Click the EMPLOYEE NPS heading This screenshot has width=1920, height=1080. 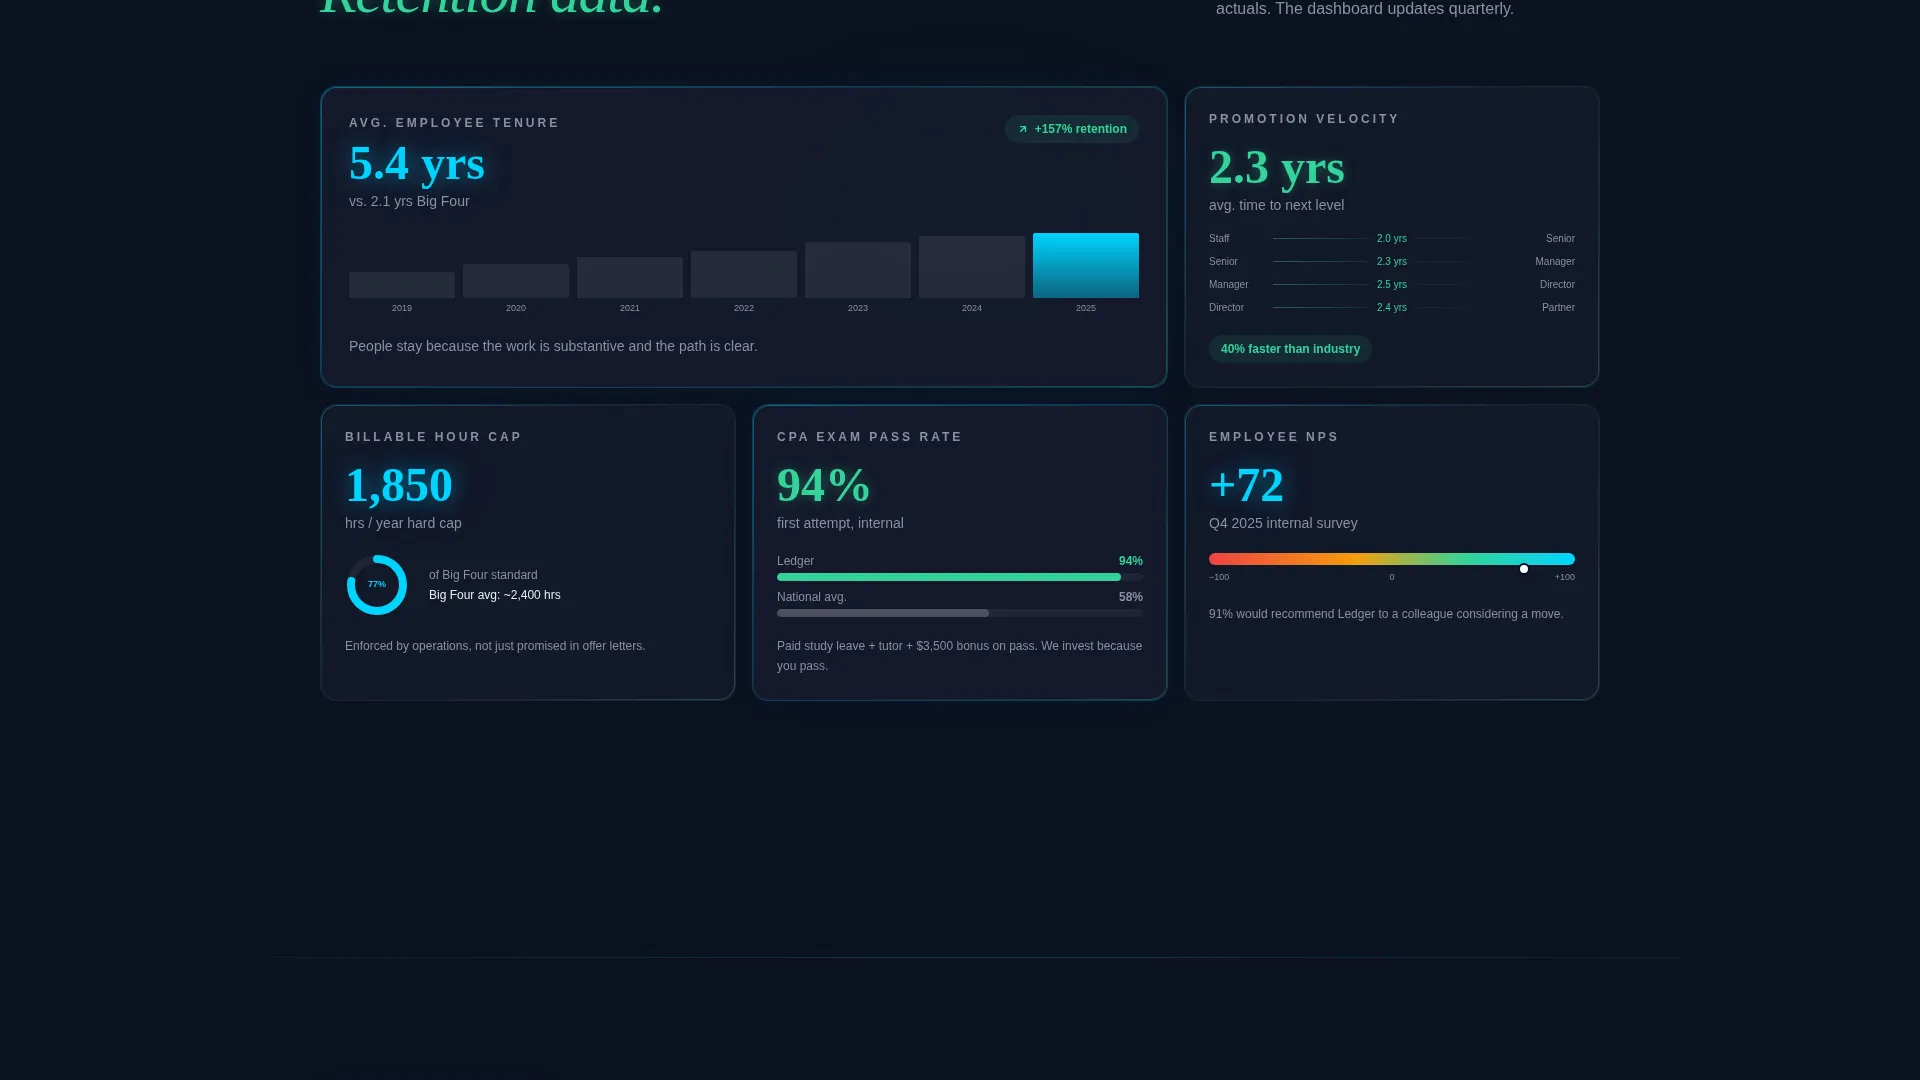[x=1273, y=437]
